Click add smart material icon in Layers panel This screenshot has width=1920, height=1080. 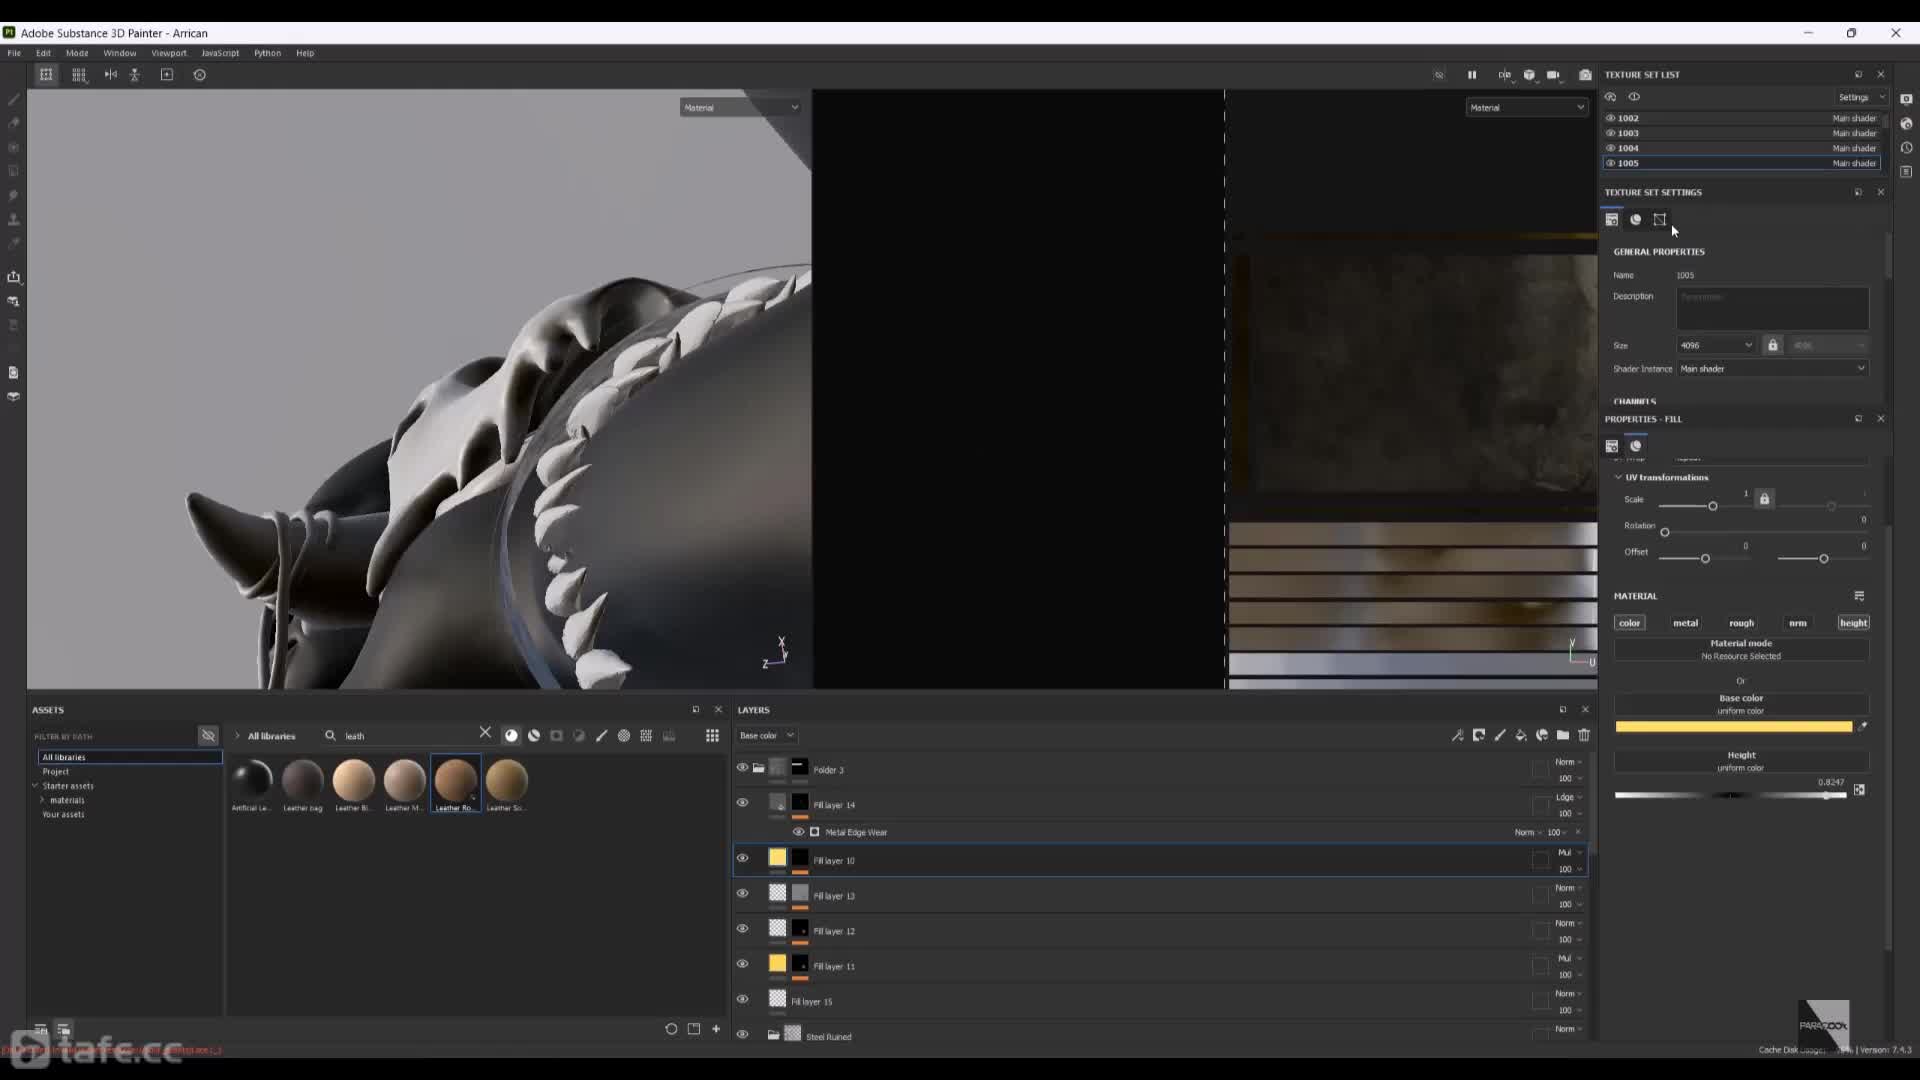pyautogui.click(x=1542, y=736)
